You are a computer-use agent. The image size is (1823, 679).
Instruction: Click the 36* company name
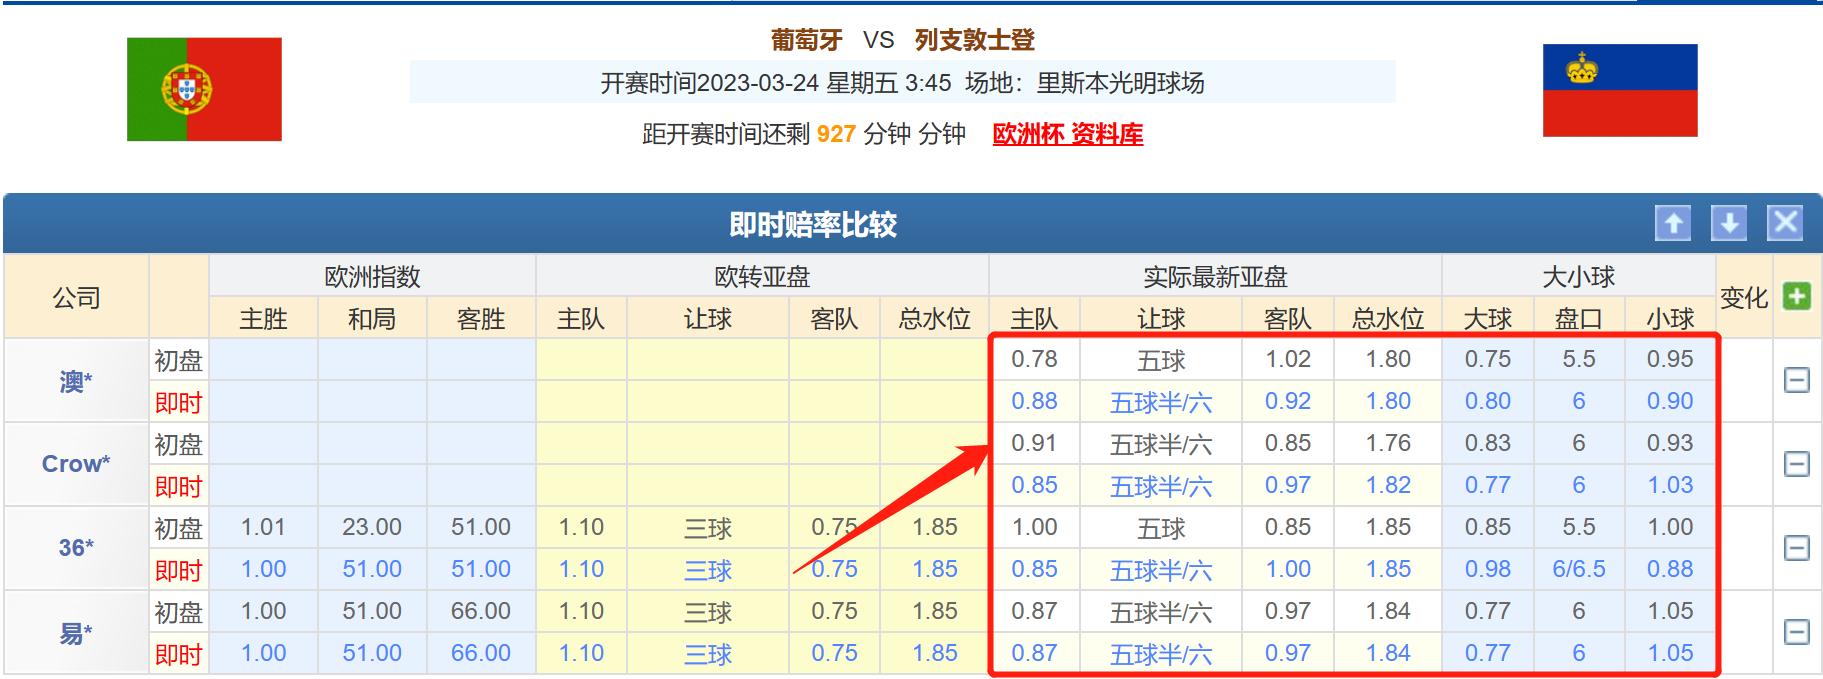click(x=76, y=548)
